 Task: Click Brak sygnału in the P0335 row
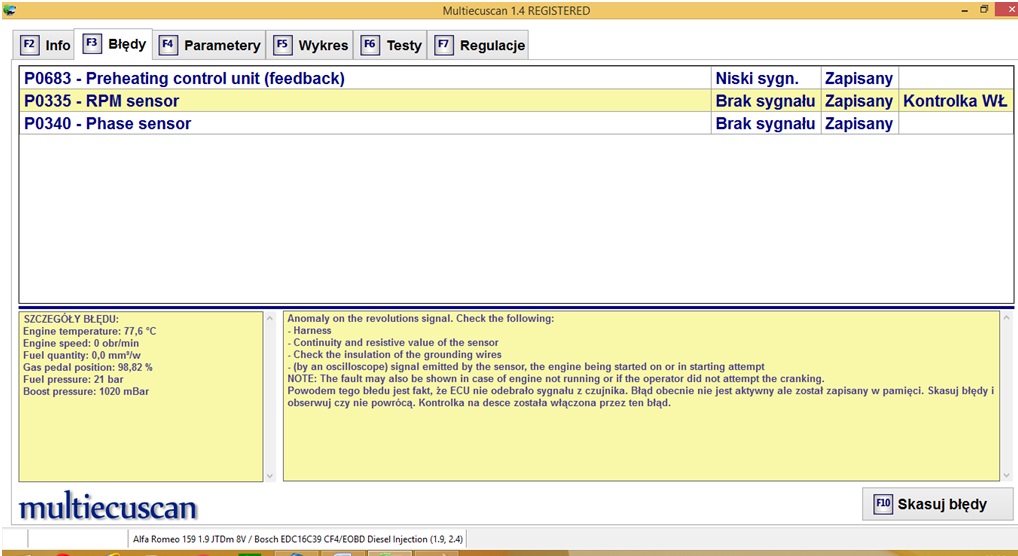coord(765,101)
